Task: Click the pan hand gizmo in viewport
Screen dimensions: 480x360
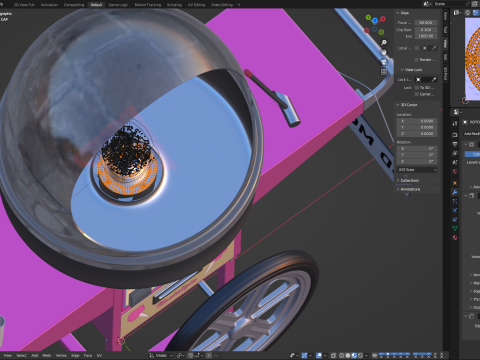Action: point(384,52)
